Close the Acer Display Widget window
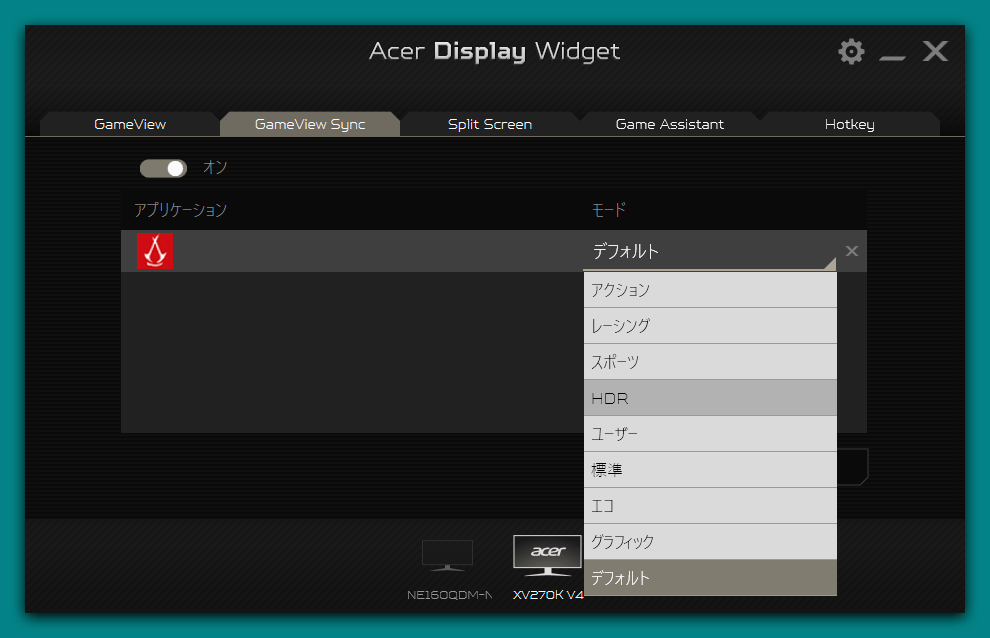 pos(935,51)
